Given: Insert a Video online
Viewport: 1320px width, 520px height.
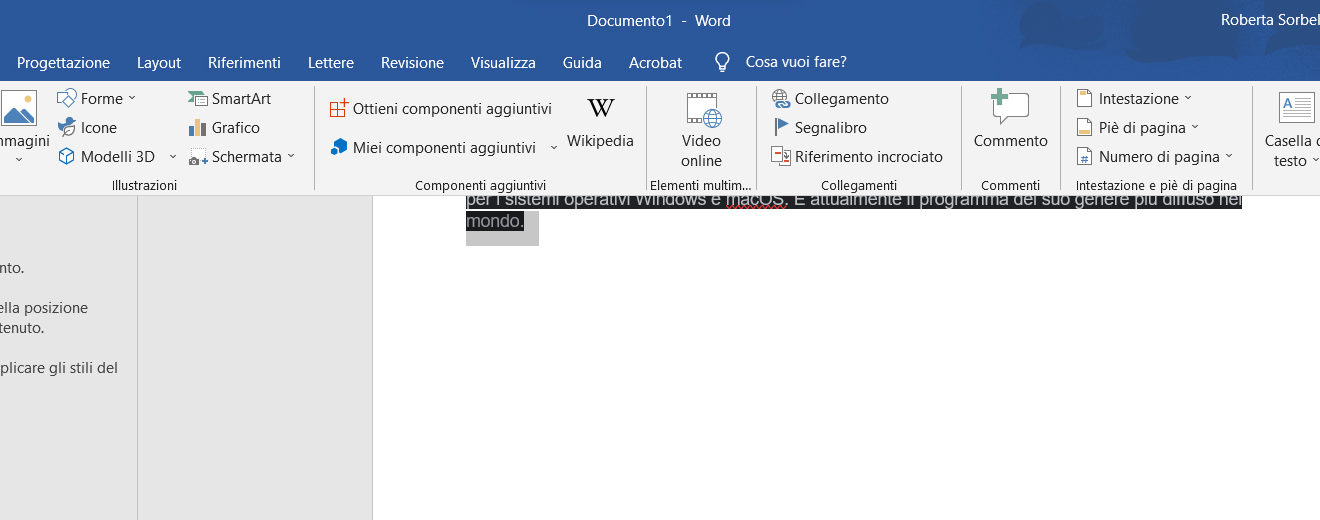Looking at the screenshot, I should click(x=702, y=129).
